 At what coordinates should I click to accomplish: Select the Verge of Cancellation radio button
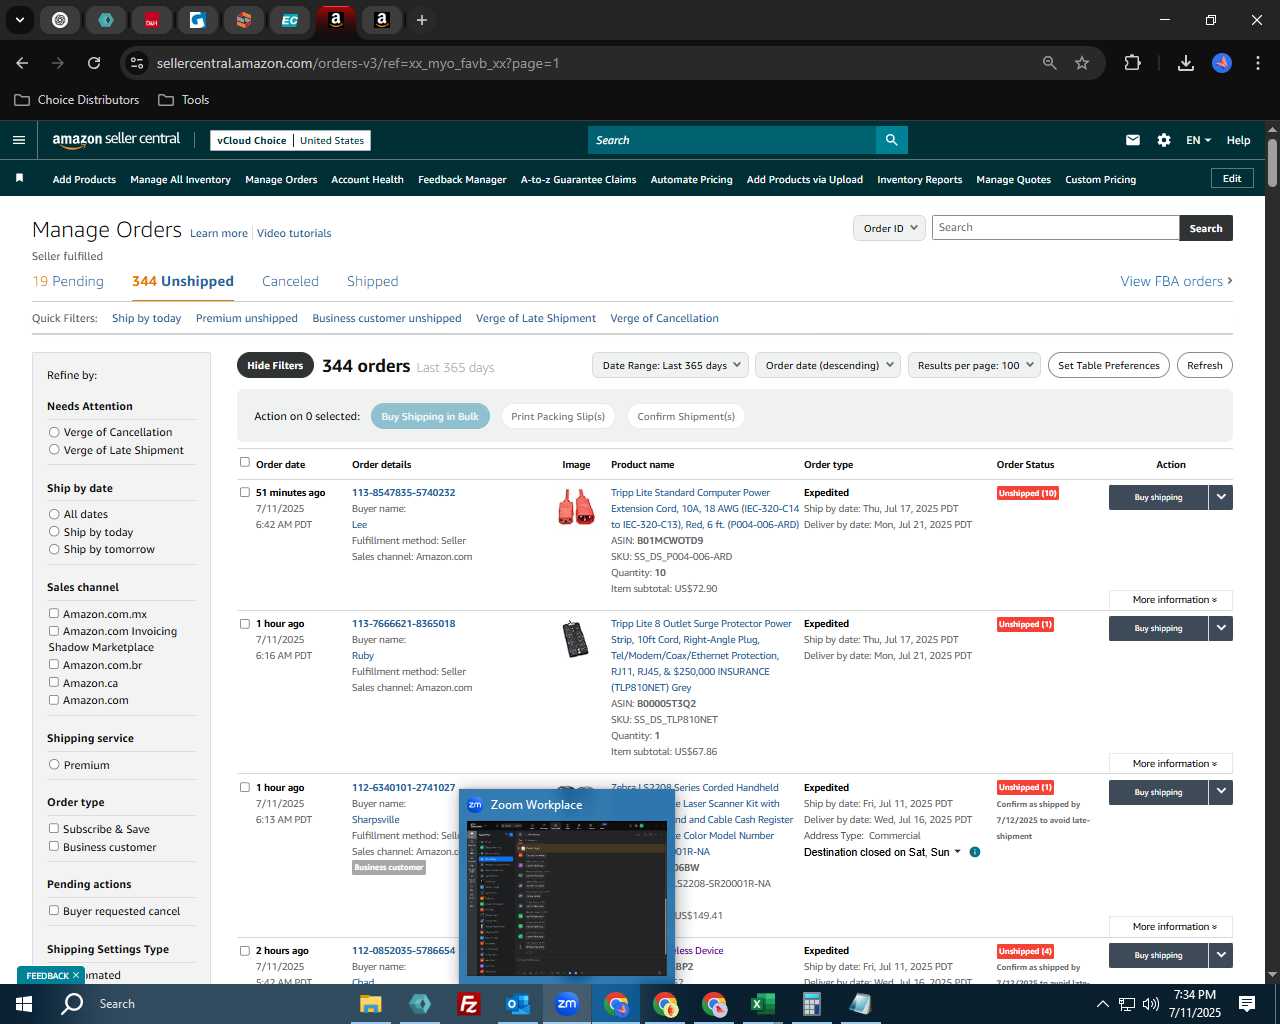click(x=54, y=432)
